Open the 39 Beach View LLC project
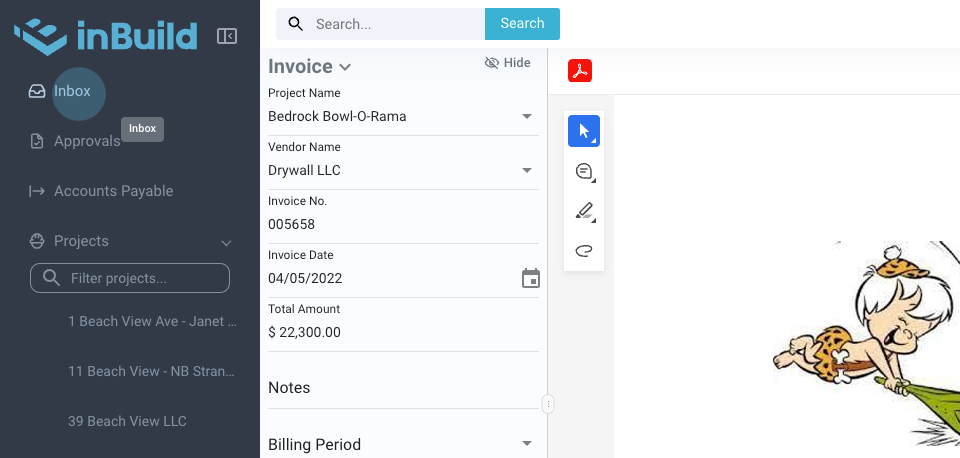This screenshot has height=458, width=960. (x=127, y=421)
